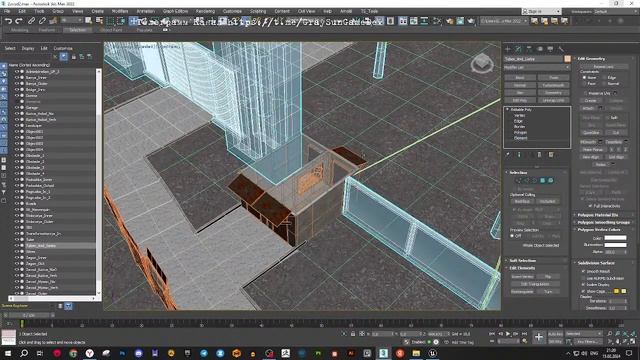Click the QuickSlice button
Screen dimensions: 640x360
pos(591,133)
